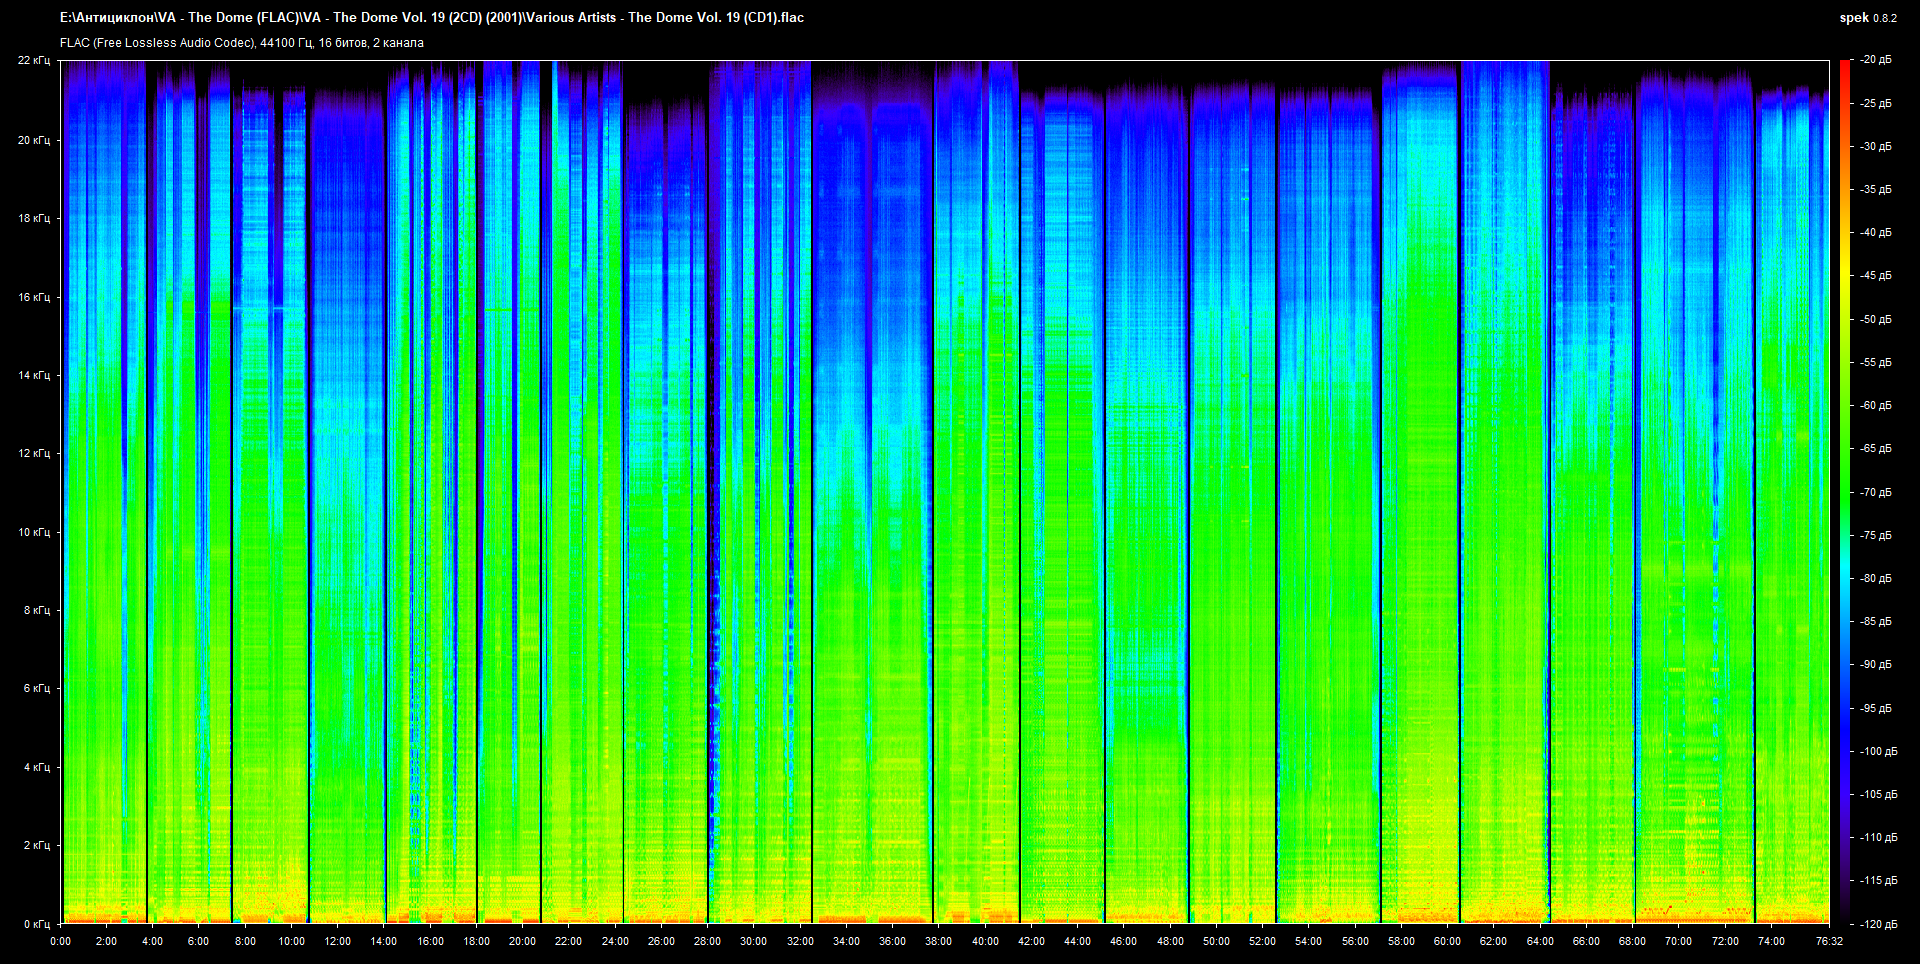The height and width of the screenshot is (964, 1920).
Task: Click the -20 дБ scale label
Action: [1876, 60]
